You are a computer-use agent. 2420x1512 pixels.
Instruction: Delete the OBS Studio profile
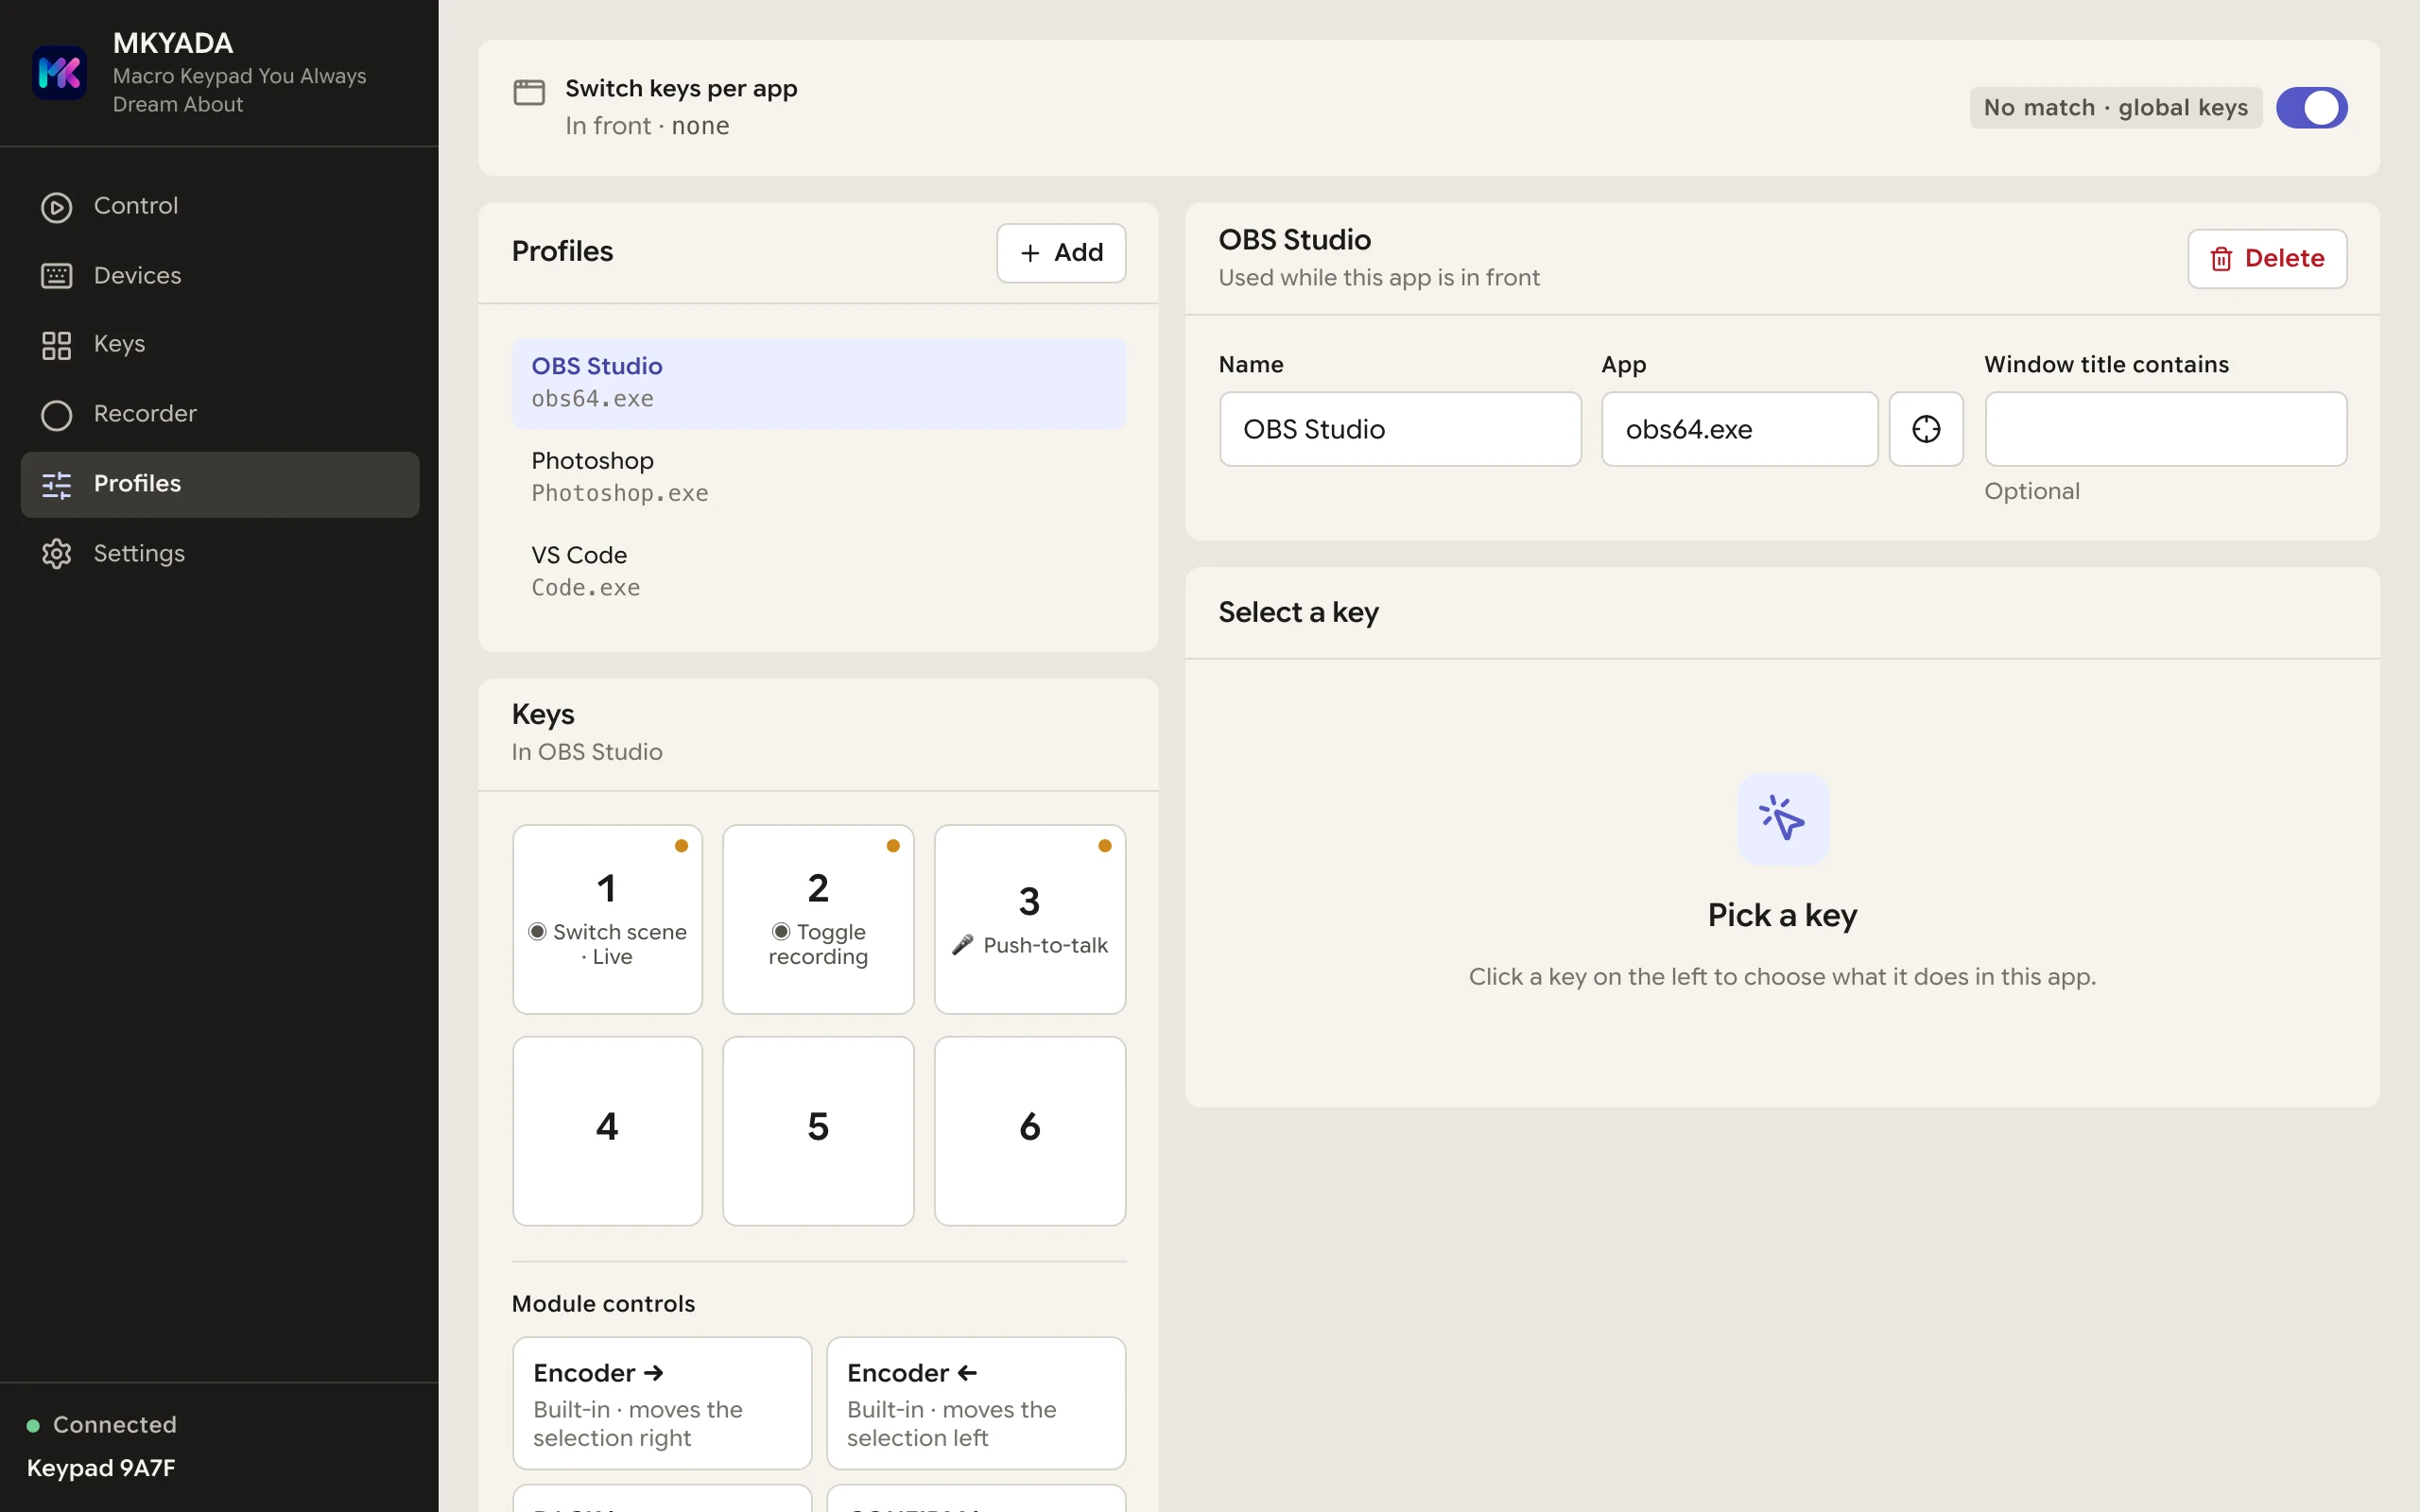pos(2267,259)
